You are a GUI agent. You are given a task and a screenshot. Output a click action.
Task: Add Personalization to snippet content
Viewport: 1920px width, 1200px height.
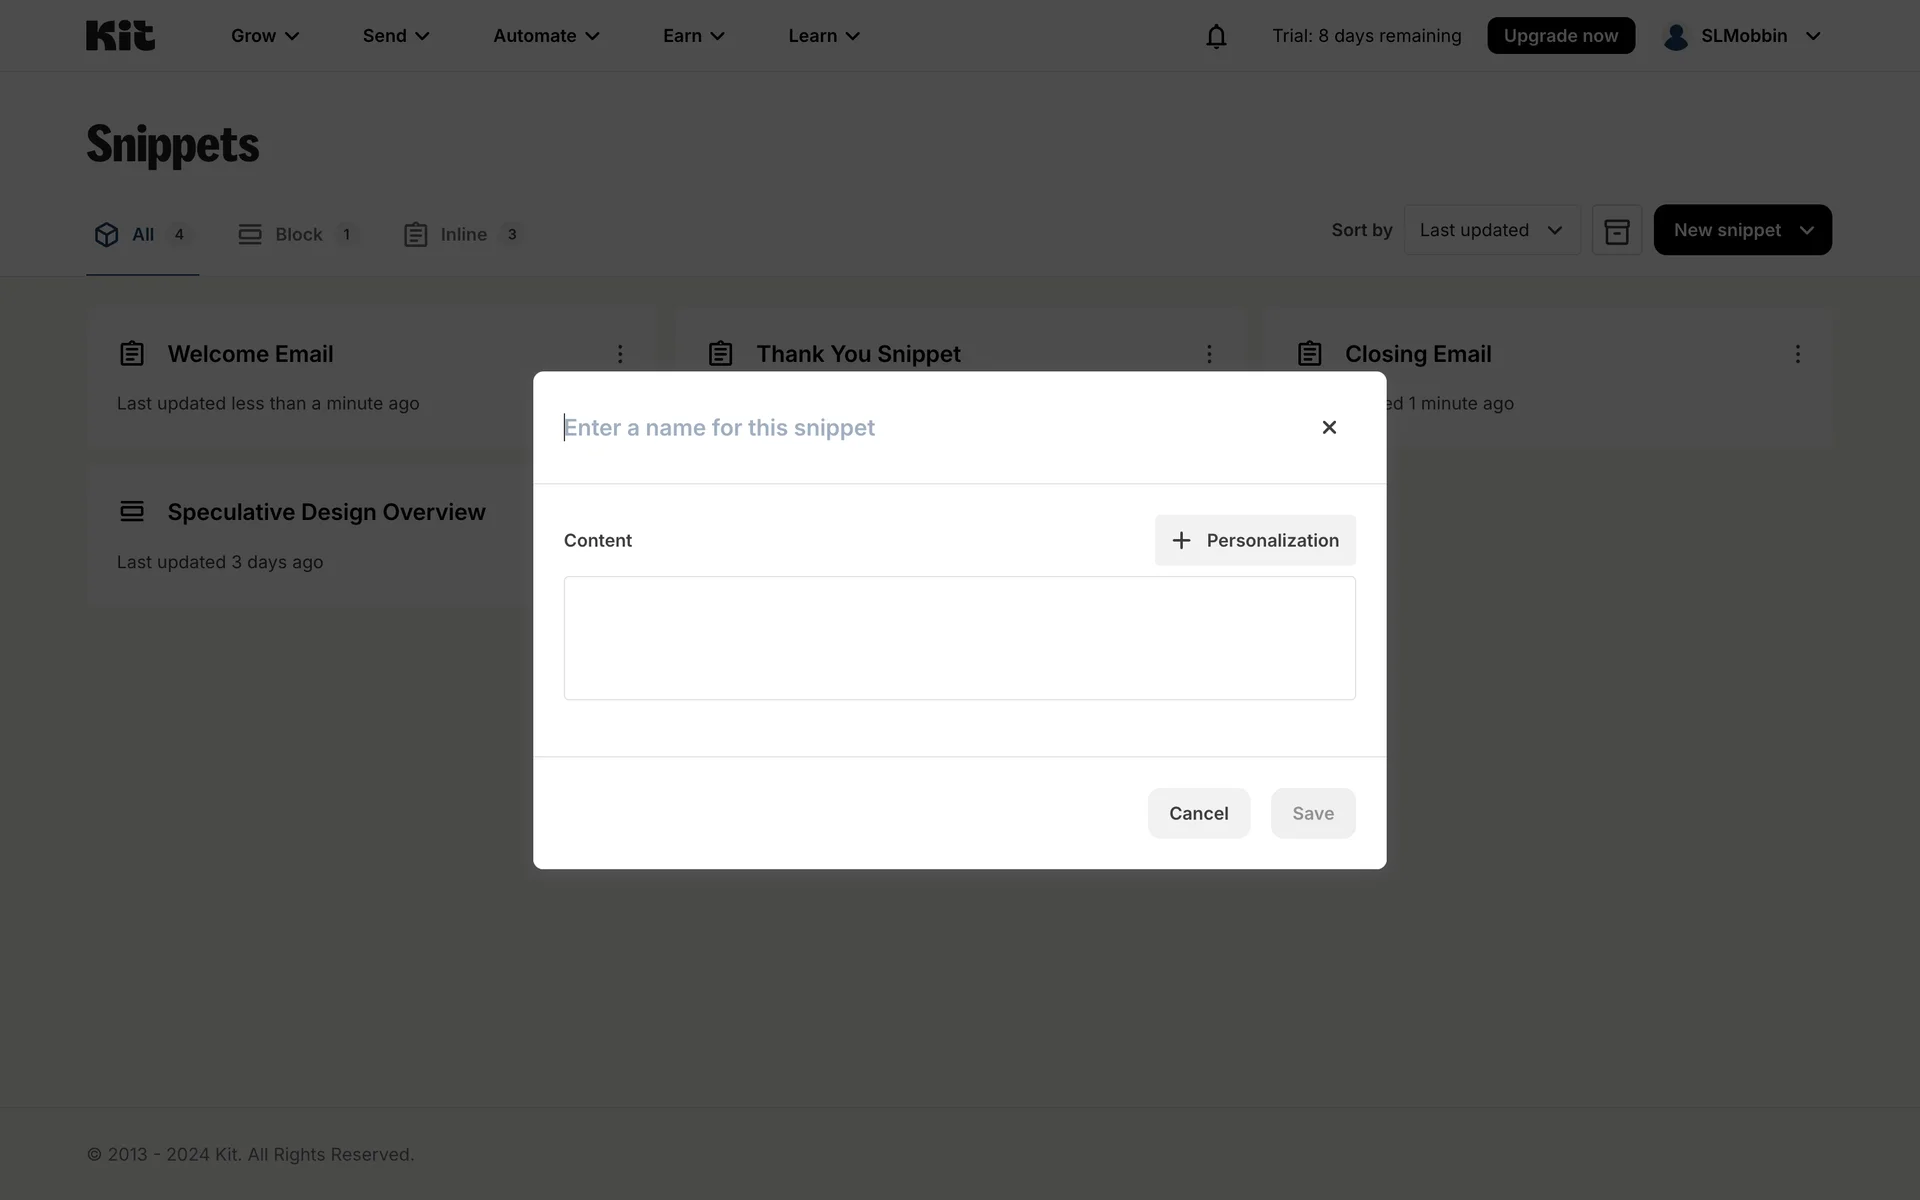1254,540
